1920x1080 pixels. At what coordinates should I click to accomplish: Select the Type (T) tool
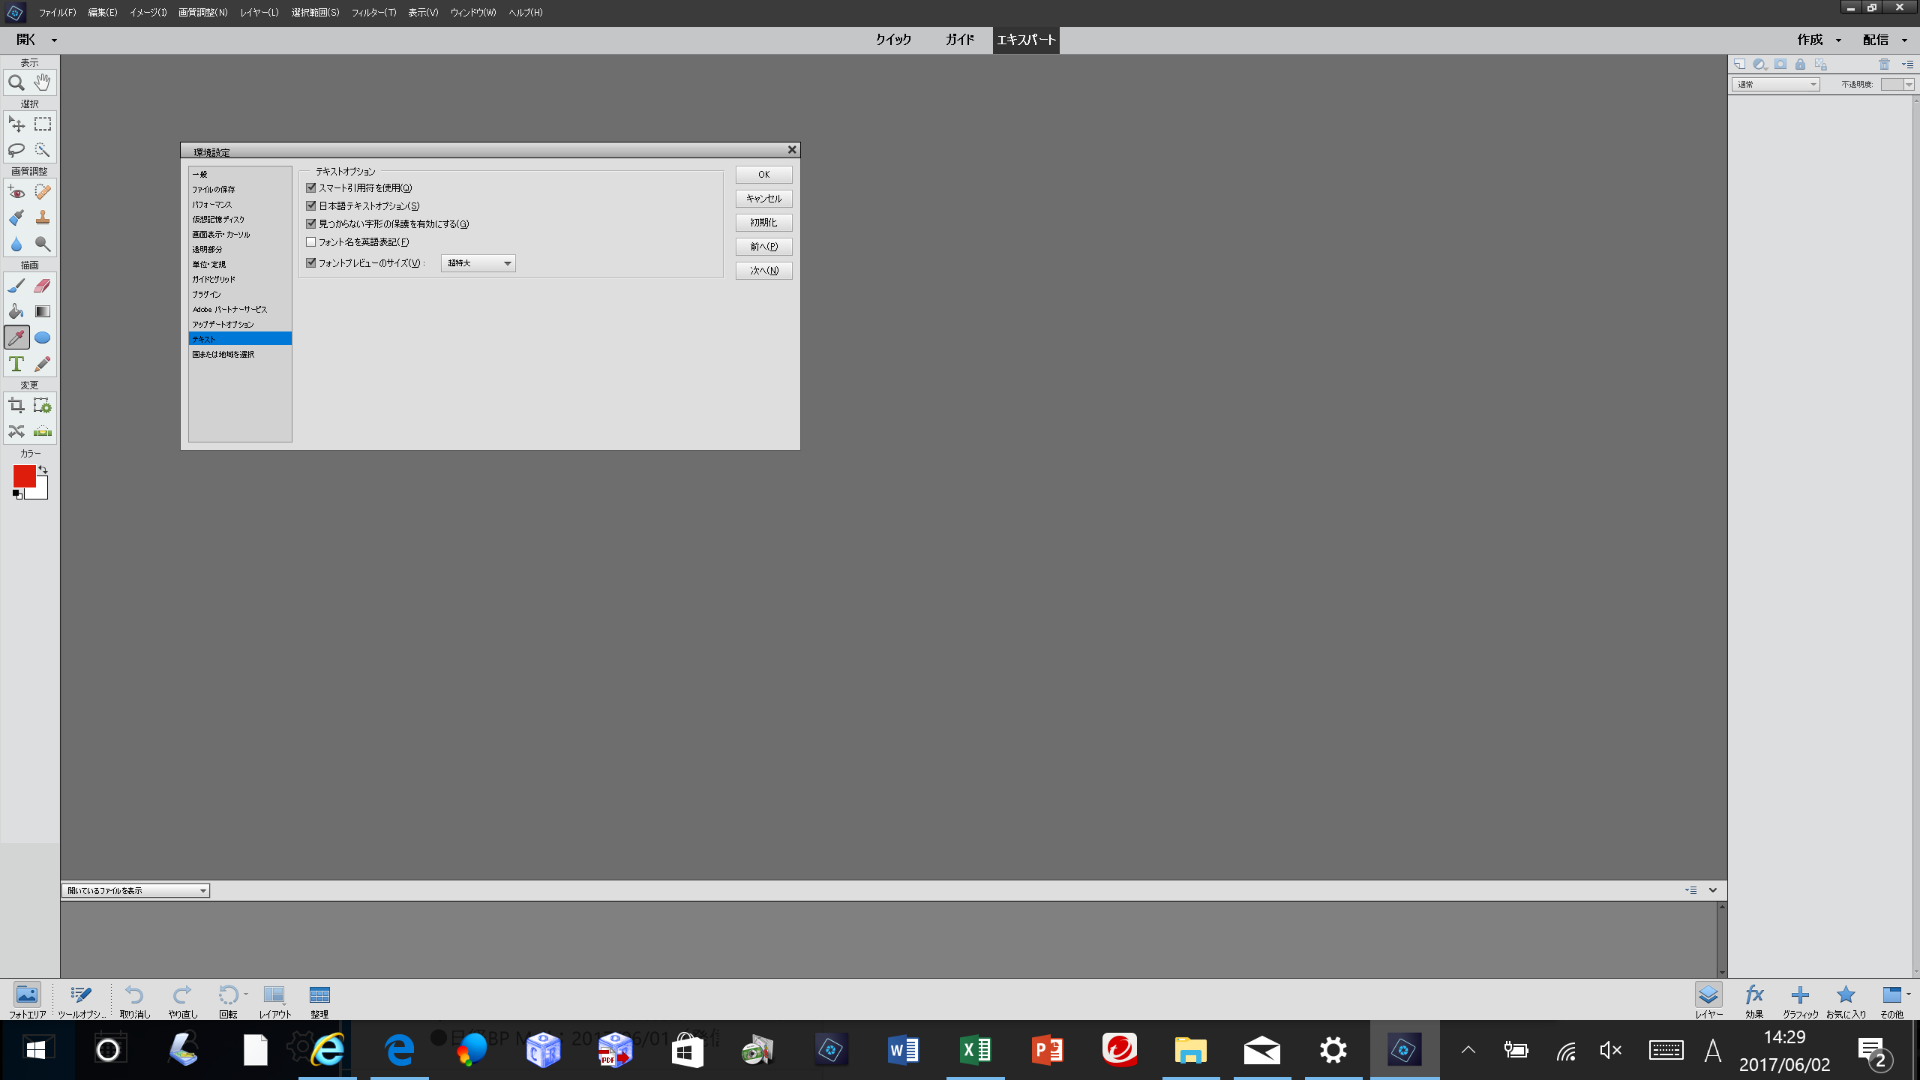[16, 364]
